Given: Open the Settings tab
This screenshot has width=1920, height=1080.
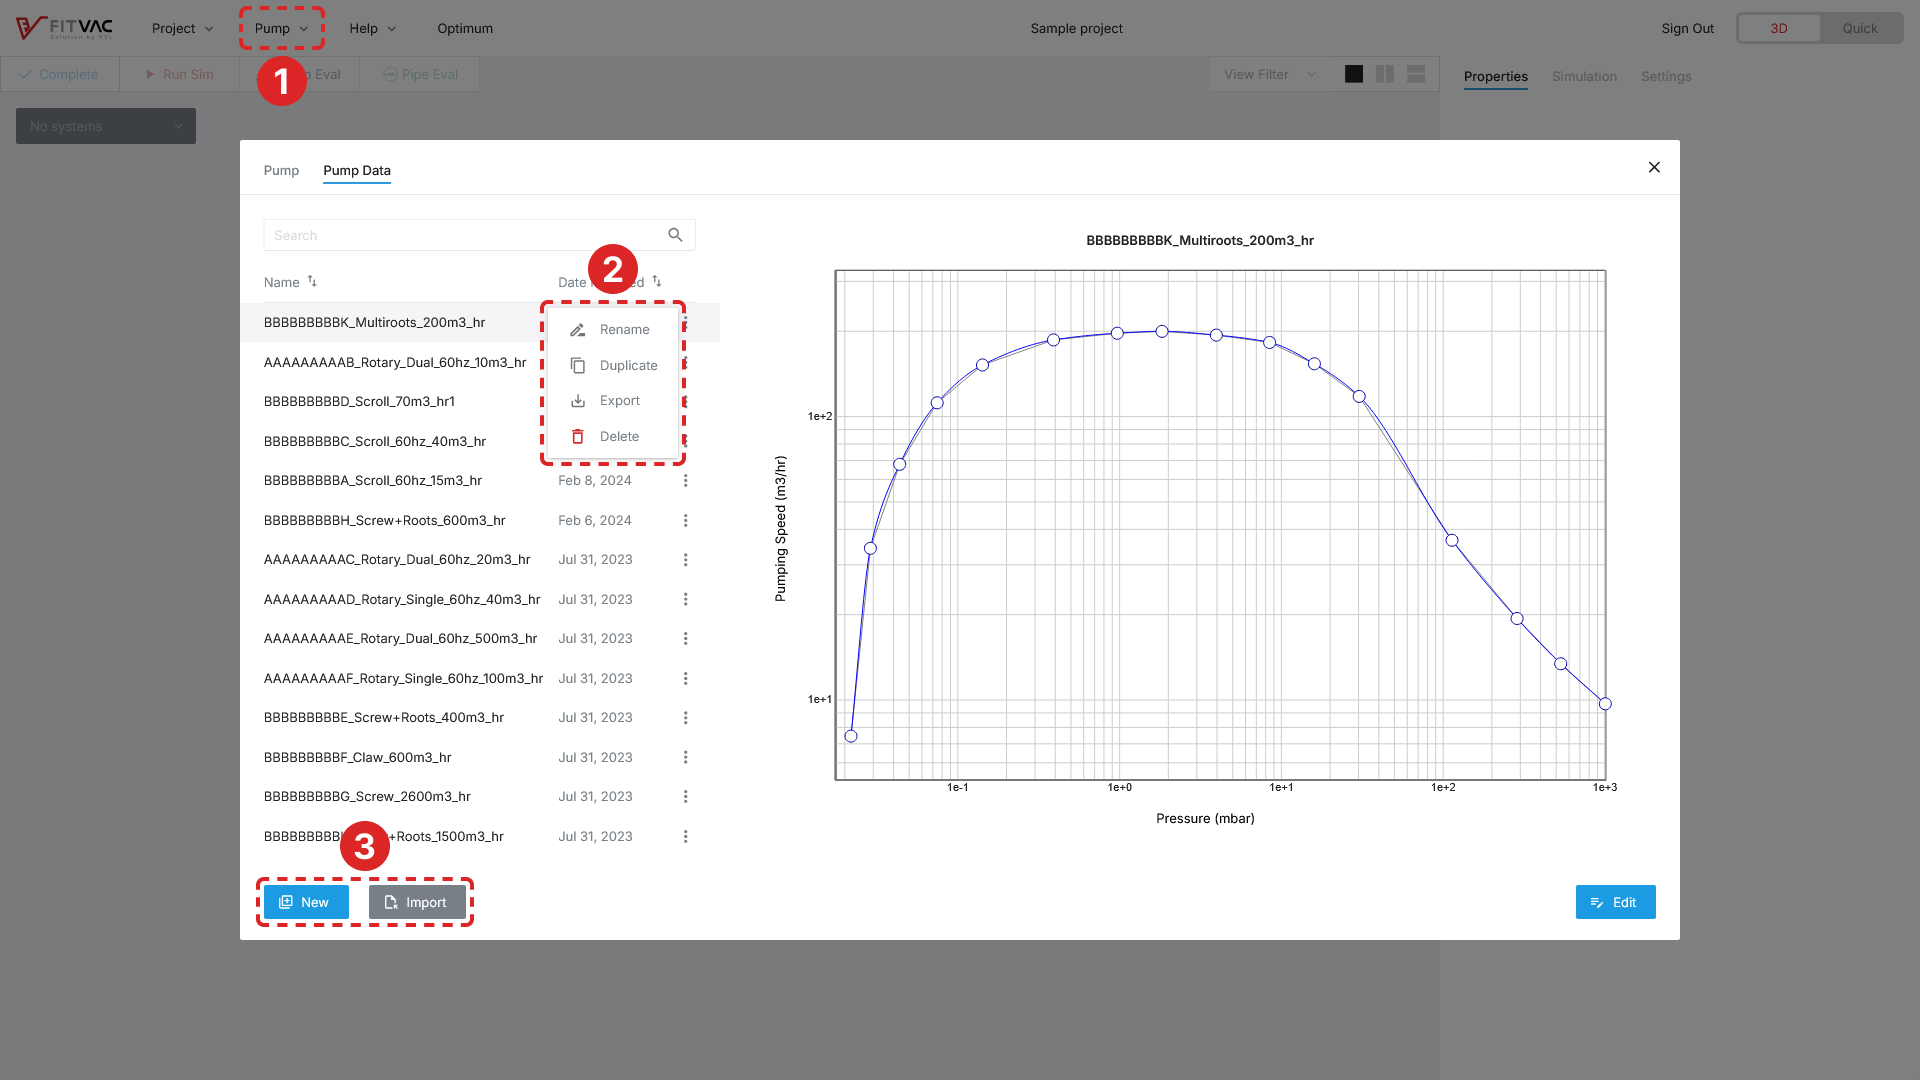Looking at the screenshot, I should [1666, 77].
